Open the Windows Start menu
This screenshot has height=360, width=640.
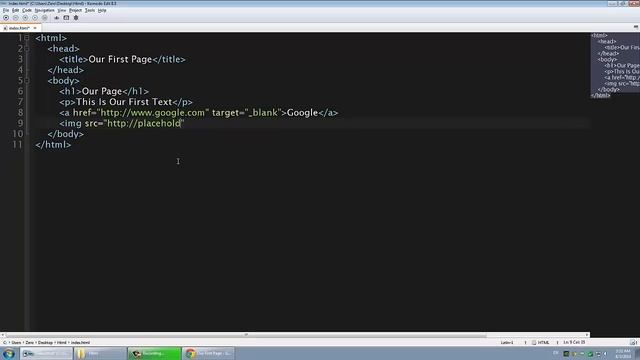pyautogui.click(x=9, y=353)
